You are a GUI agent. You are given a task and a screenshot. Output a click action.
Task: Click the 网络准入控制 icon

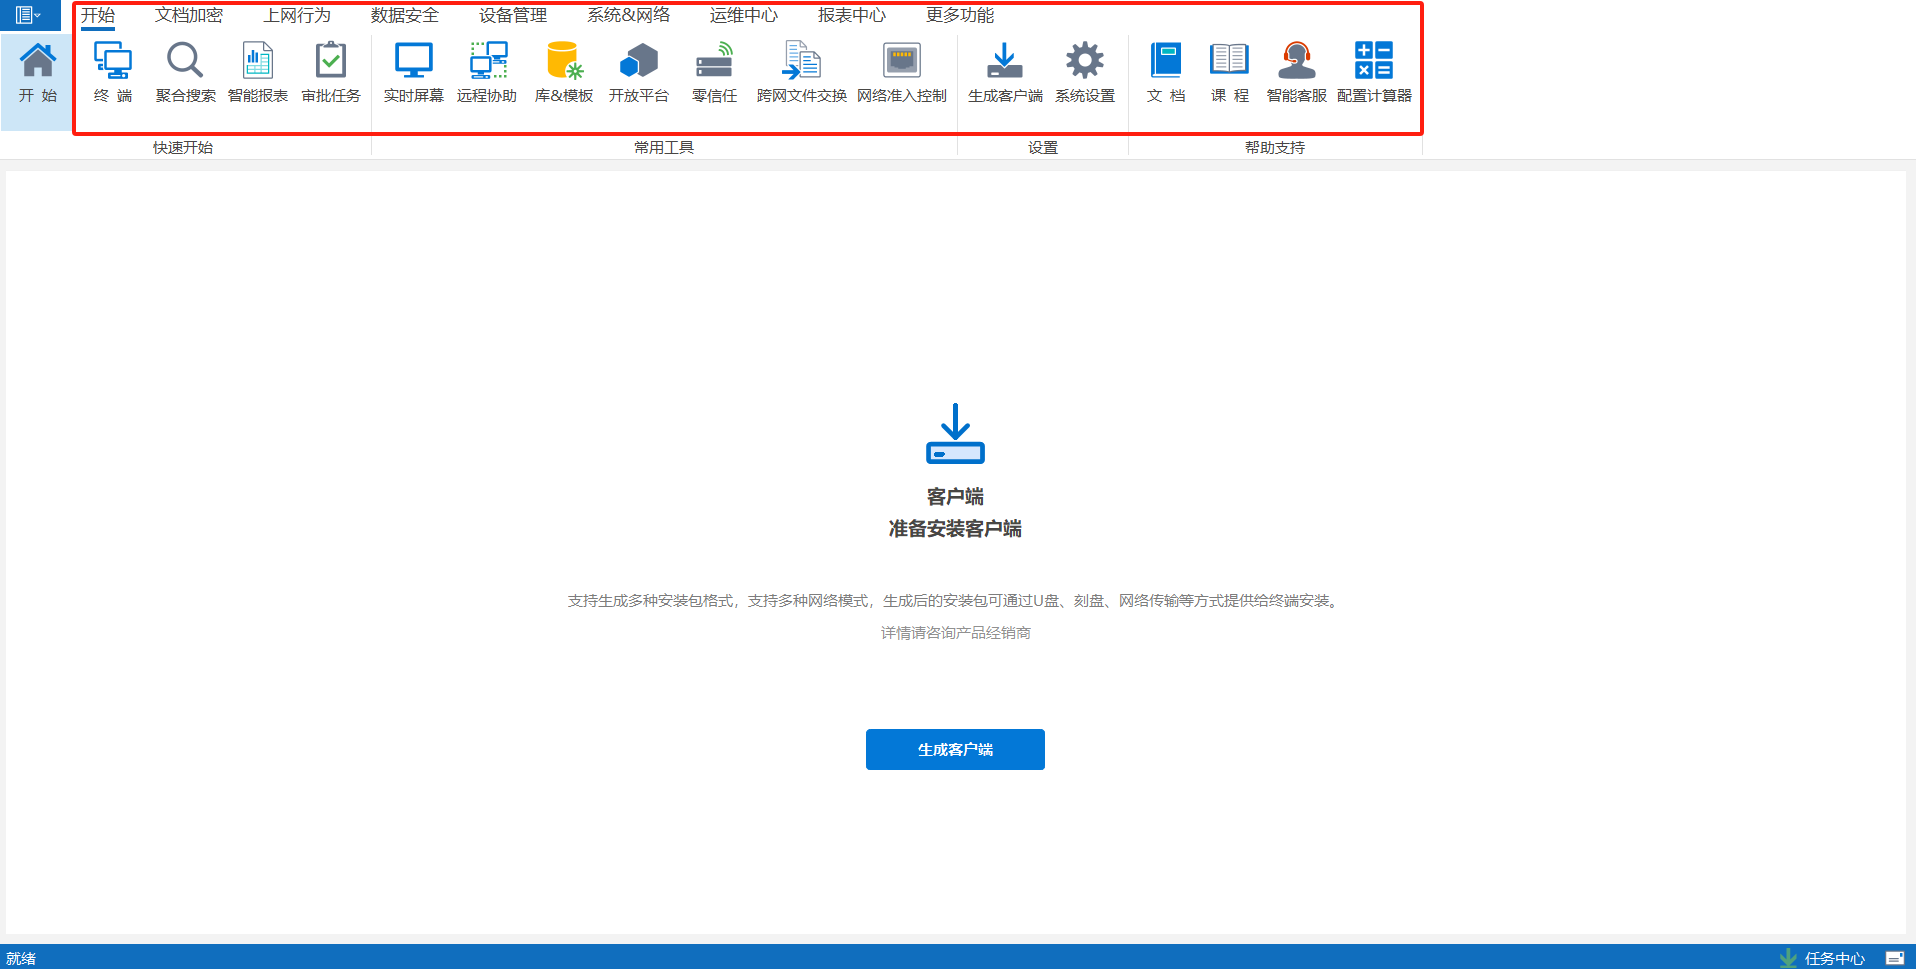901,62
